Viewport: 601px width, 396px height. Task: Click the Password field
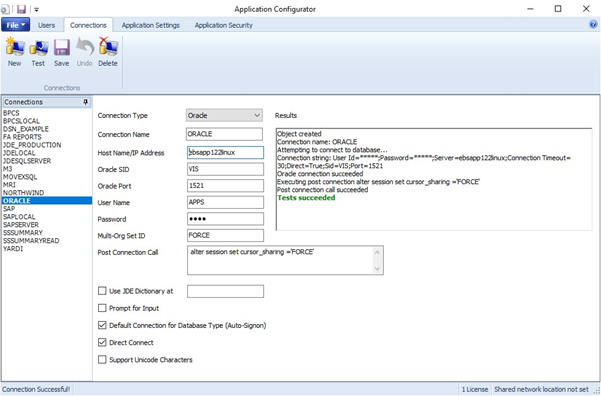(x=225, y=219)
